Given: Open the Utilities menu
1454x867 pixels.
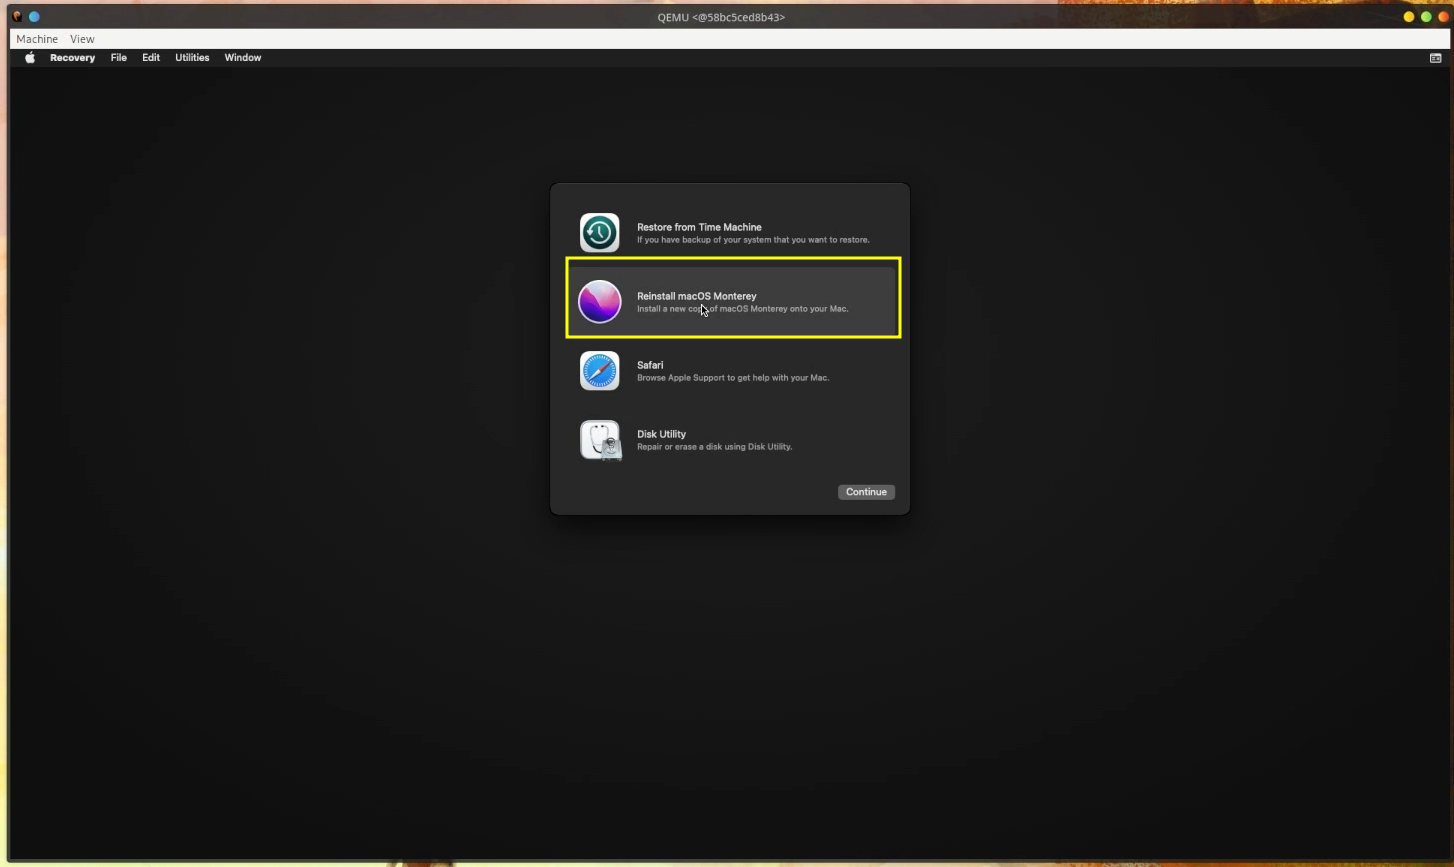Looking at the screenshot, I should coord(192,58).
